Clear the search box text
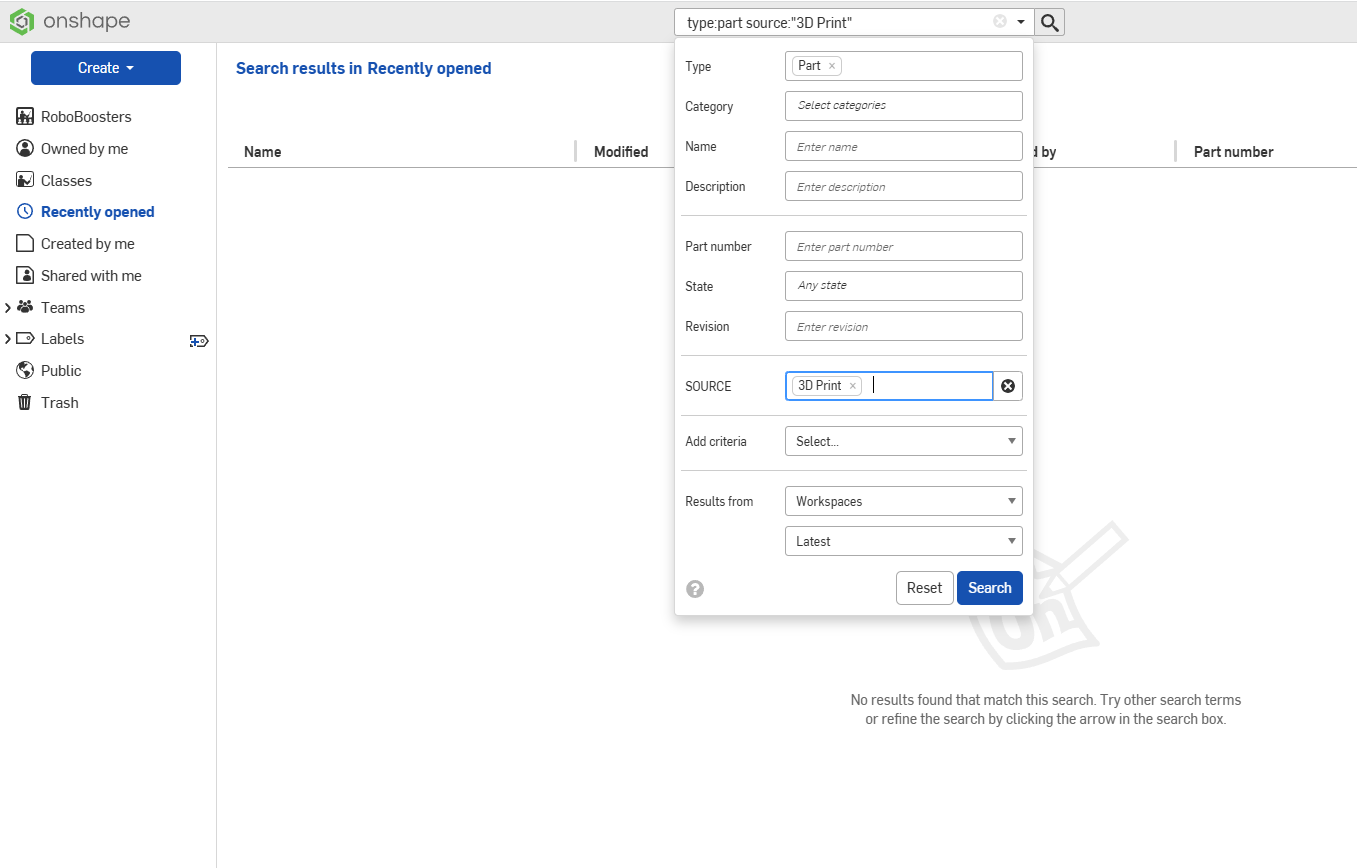The width and height of the screenshot is (1357, 868). pos(1000,22)
